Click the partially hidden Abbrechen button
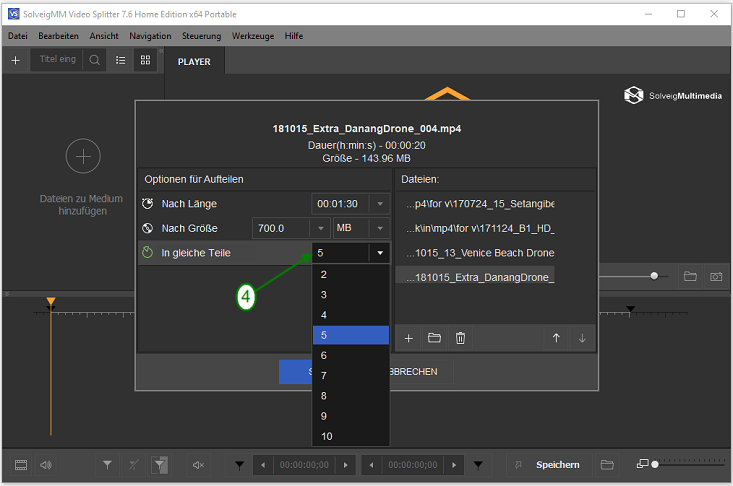 click(x=421, y=372)
